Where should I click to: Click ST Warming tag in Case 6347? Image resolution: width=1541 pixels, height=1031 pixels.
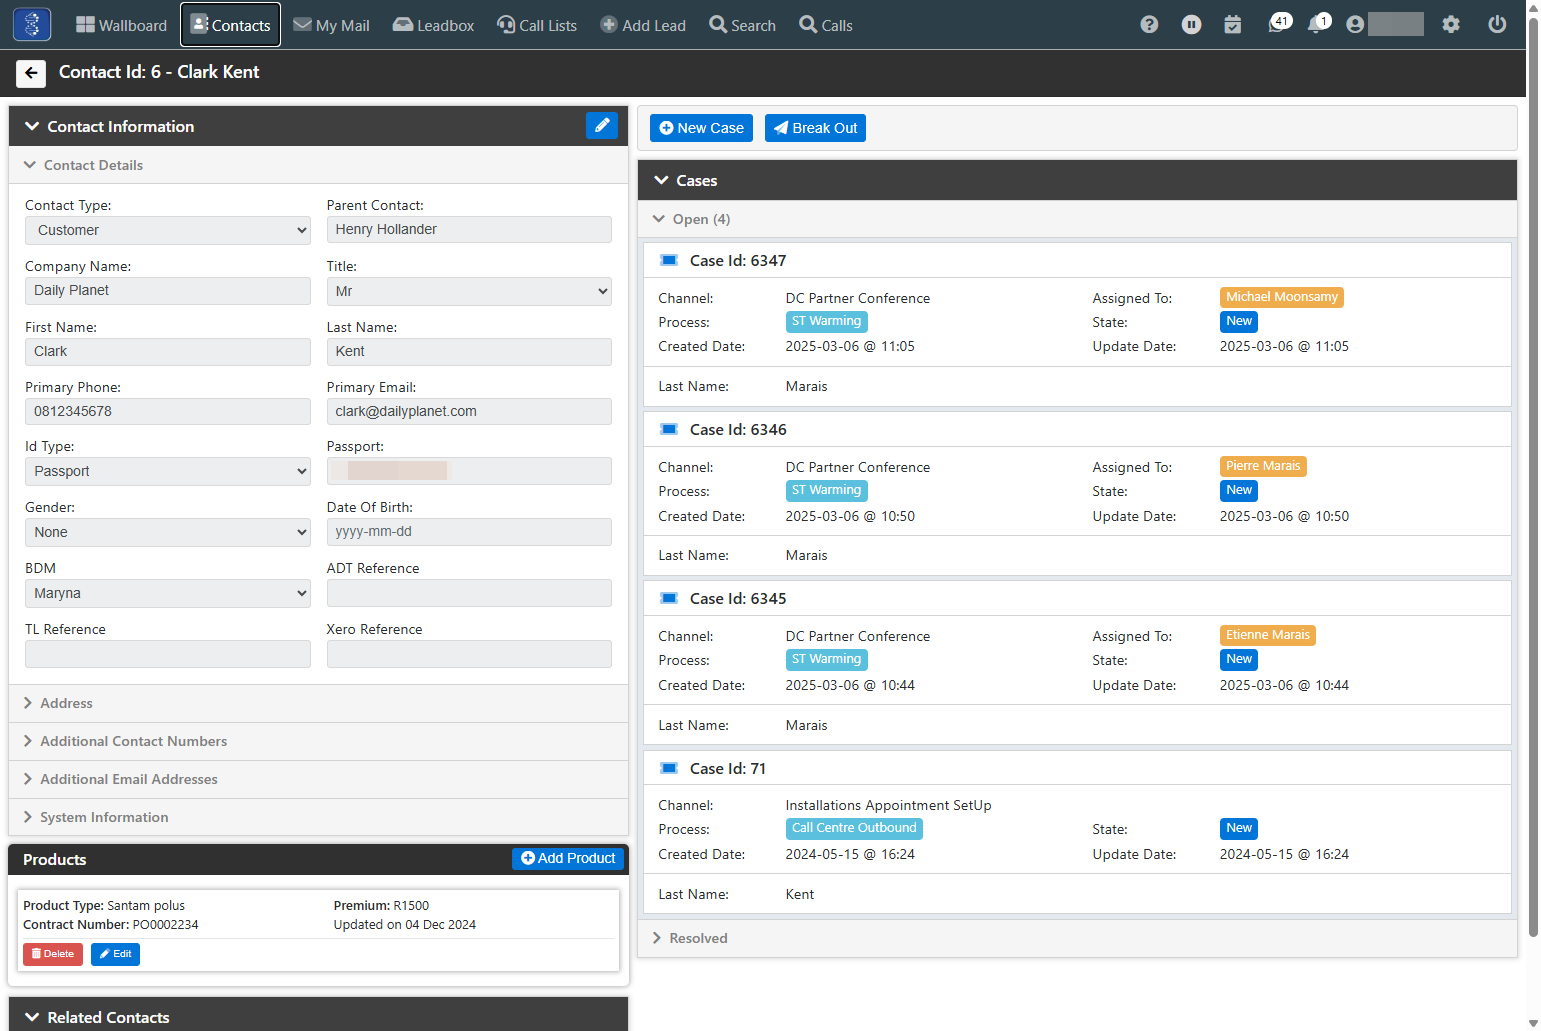point(826,321)
